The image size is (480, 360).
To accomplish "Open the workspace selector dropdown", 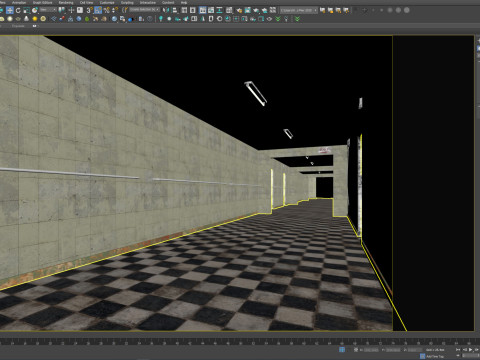I will (299, 10).
